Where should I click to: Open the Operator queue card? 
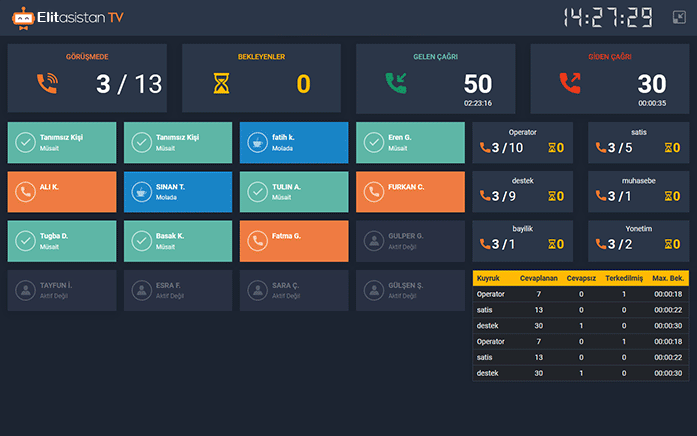(x=522, y=142)
